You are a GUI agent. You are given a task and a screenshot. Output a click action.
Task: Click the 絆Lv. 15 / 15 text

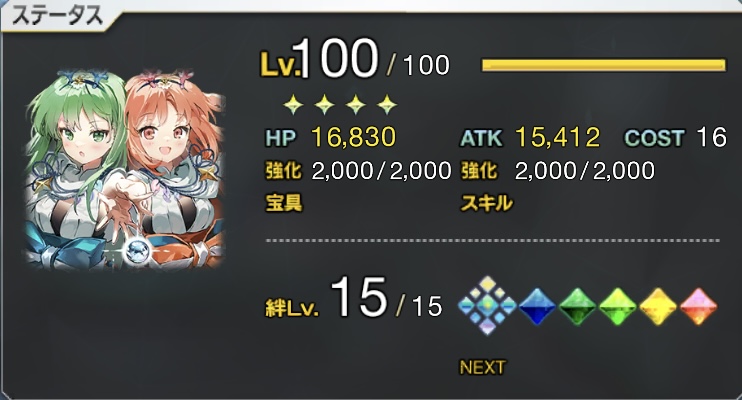pyautogui.click(x=353, y=299)
